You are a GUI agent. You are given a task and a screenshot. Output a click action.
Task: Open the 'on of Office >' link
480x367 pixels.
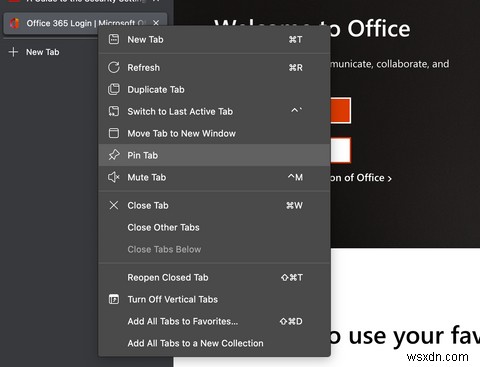(361, 178)
